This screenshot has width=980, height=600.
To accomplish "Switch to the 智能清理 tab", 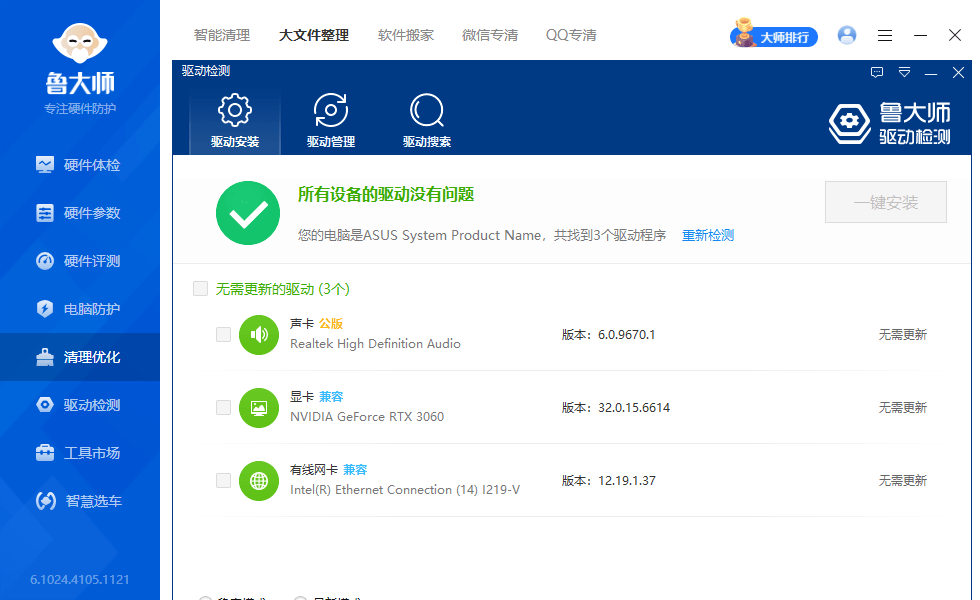I will (x=221, y=34).
